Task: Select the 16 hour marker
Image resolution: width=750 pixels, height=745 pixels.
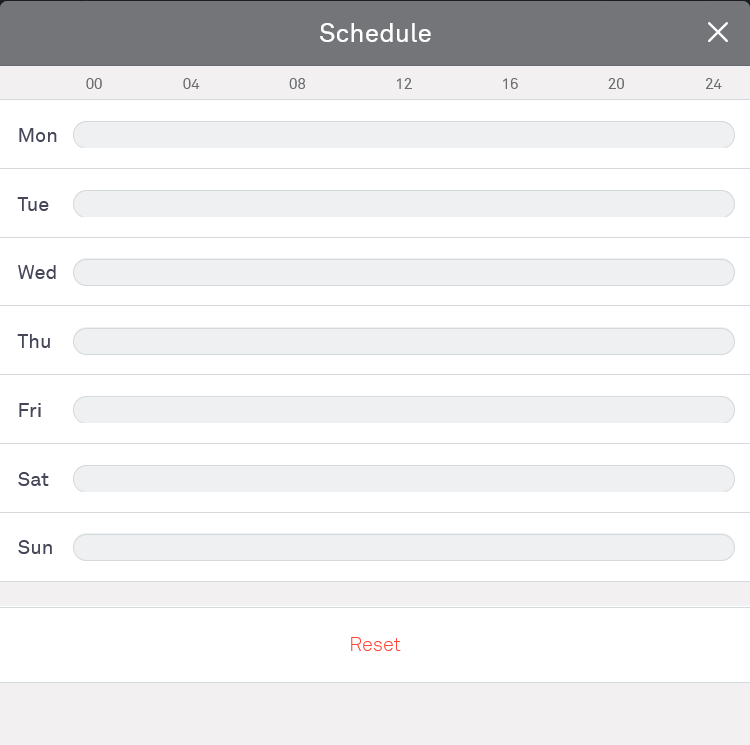Action: (510, 84)
